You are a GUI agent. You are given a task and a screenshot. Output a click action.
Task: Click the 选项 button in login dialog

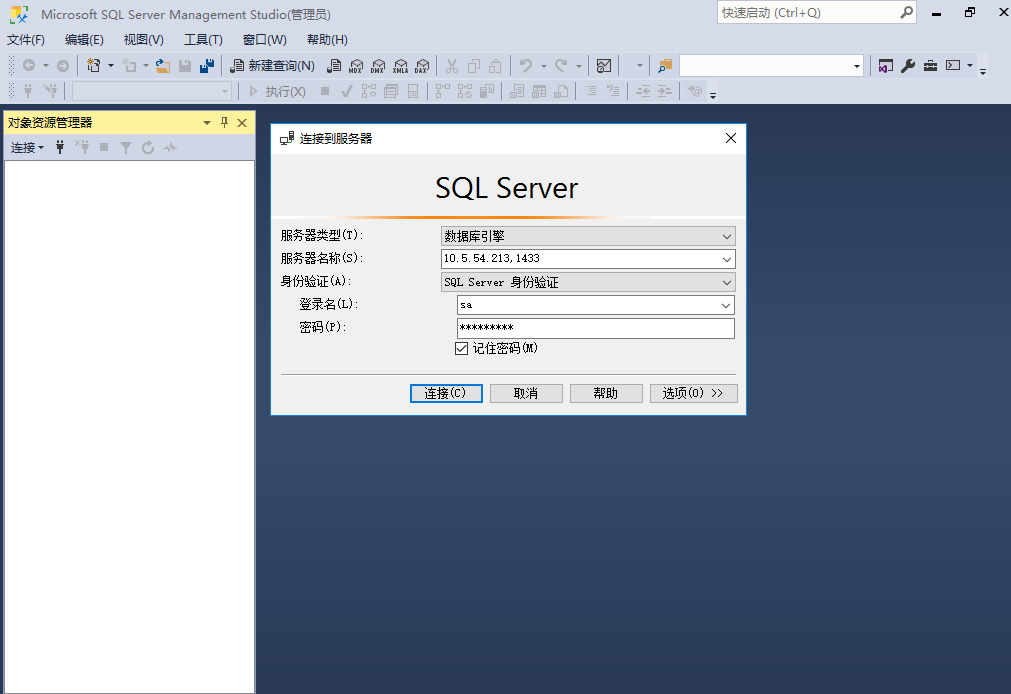click(694, 393)
